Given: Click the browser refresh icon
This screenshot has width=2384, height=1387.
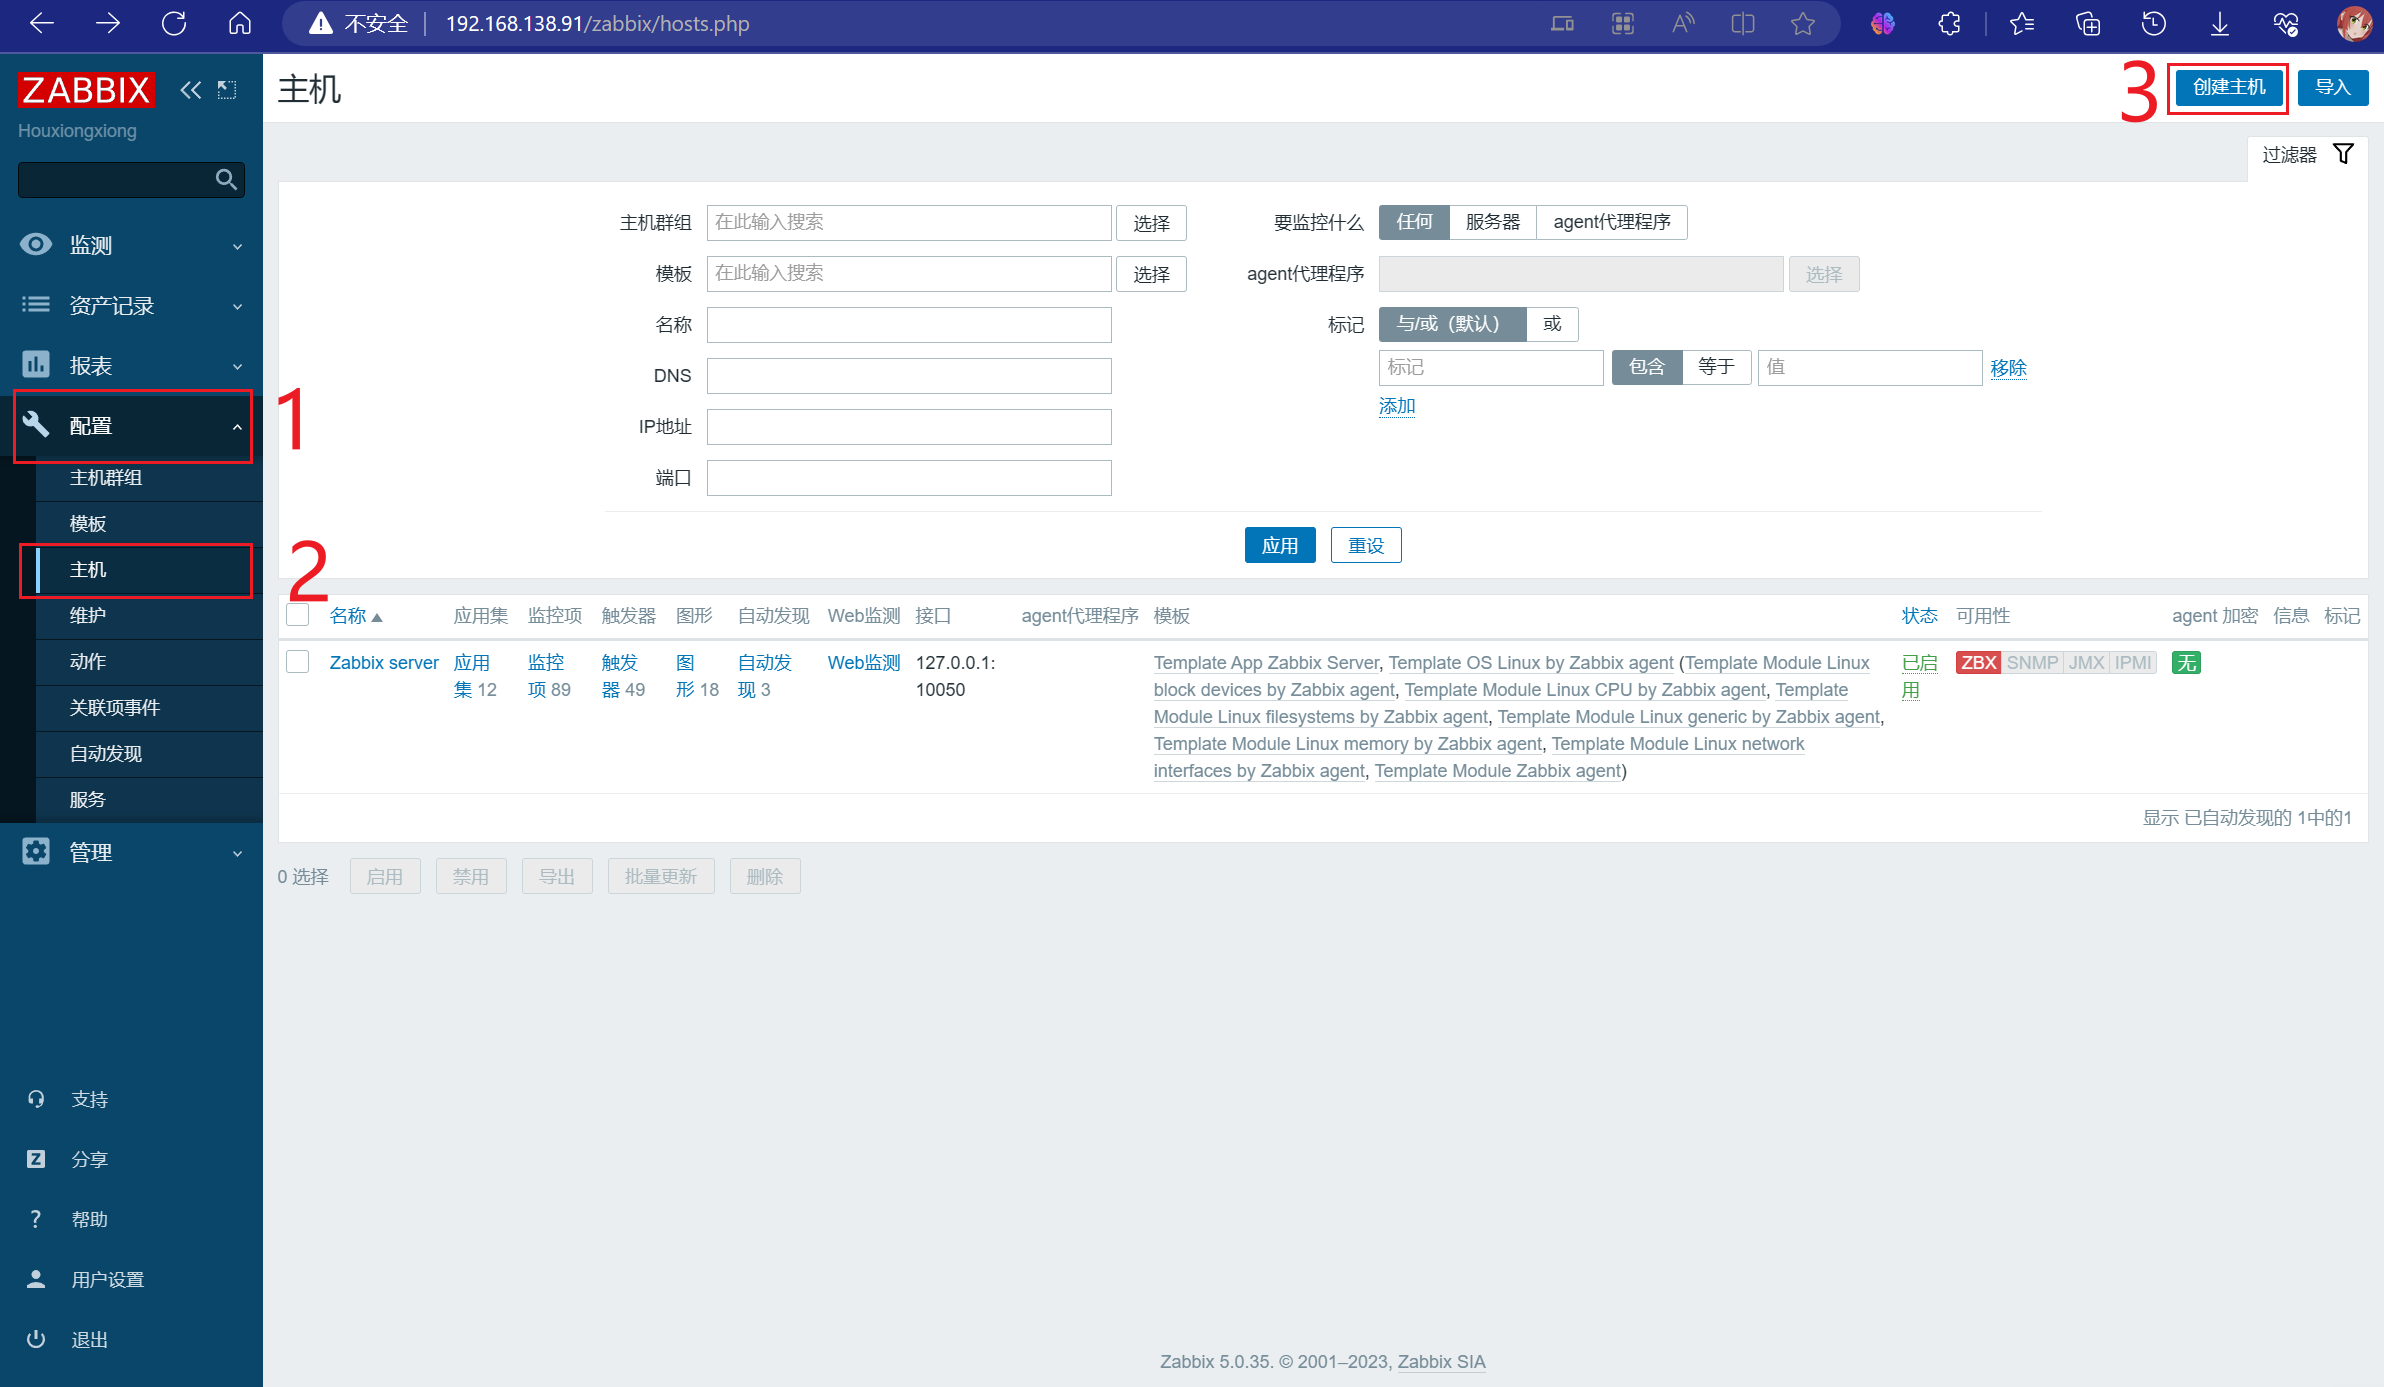Looking at the screenshot, I should tap(174, 23).
